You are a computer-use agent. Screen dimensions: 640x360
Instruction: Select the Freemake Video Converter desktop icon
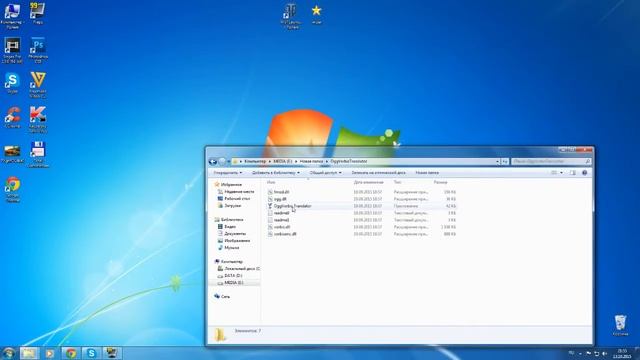38,84
